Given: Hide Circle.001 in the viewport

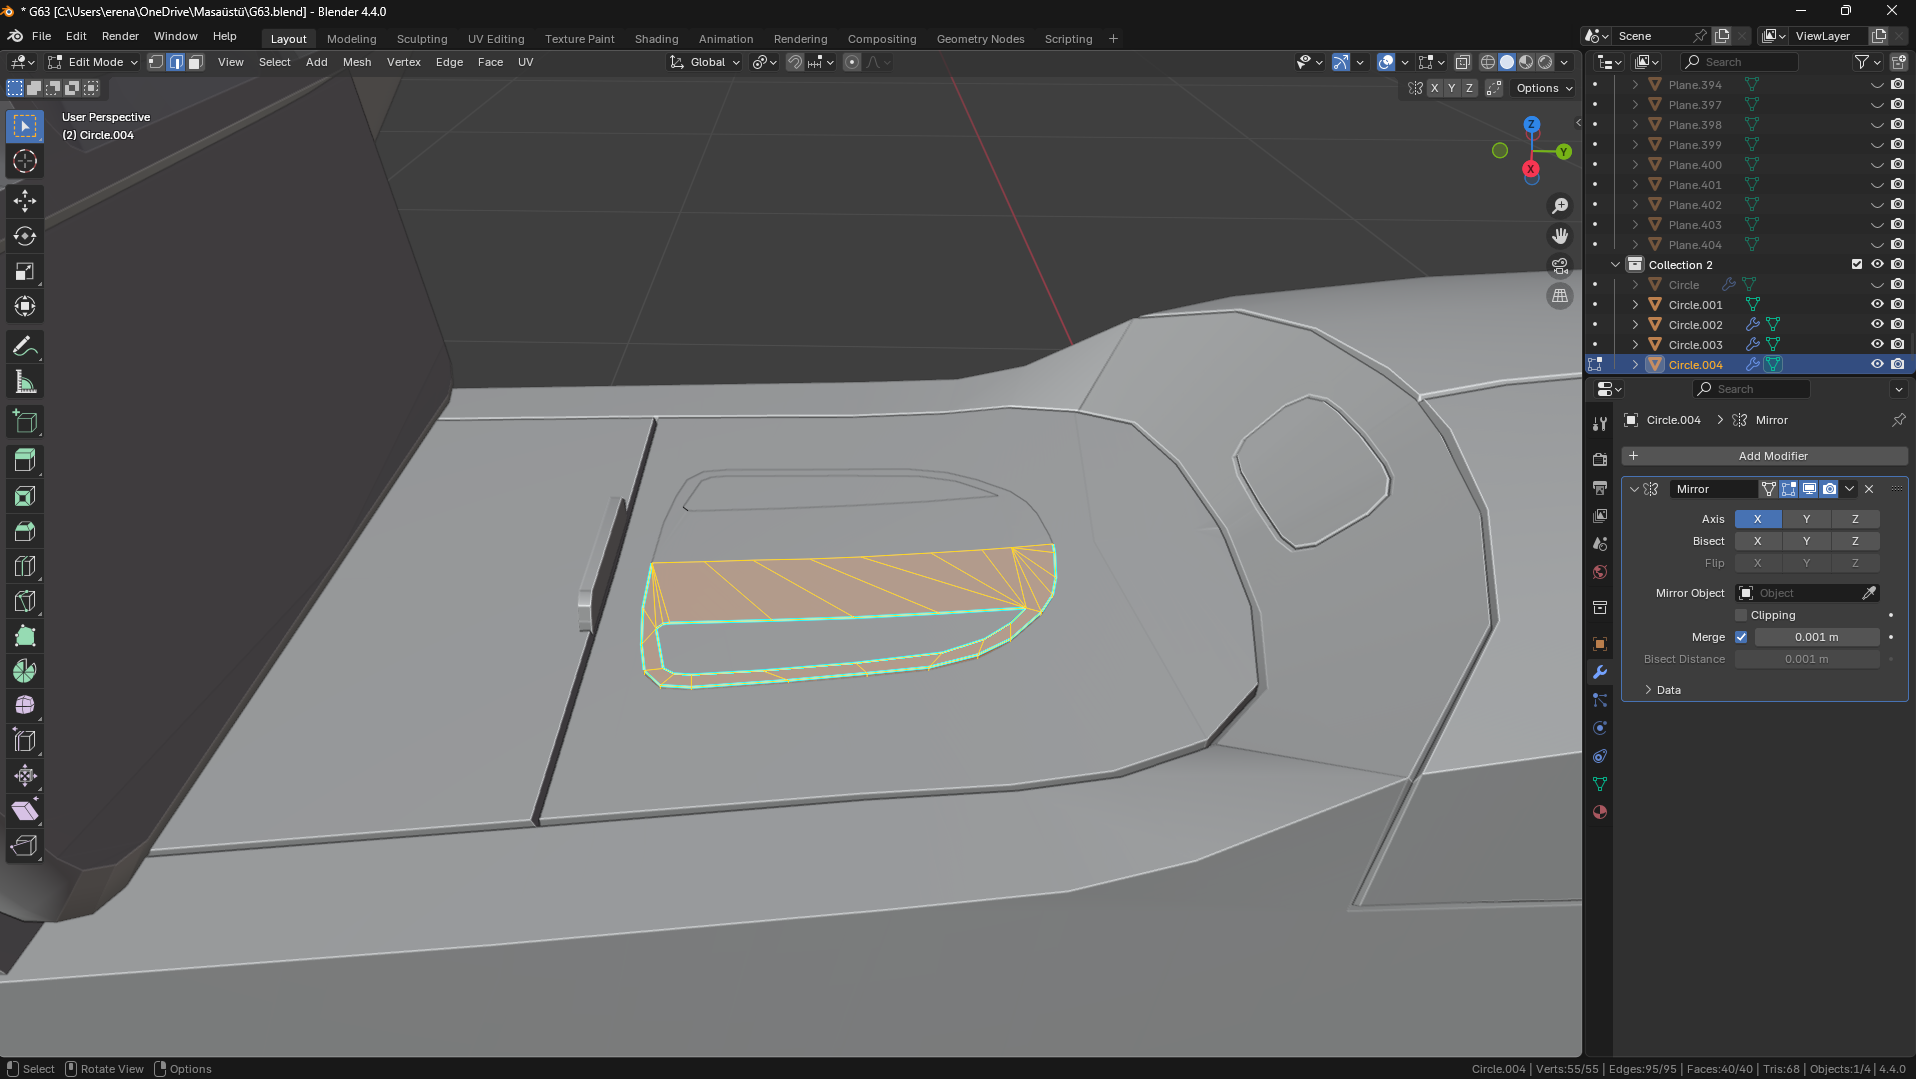Looking at the screenshot, I should point(1877,305).
